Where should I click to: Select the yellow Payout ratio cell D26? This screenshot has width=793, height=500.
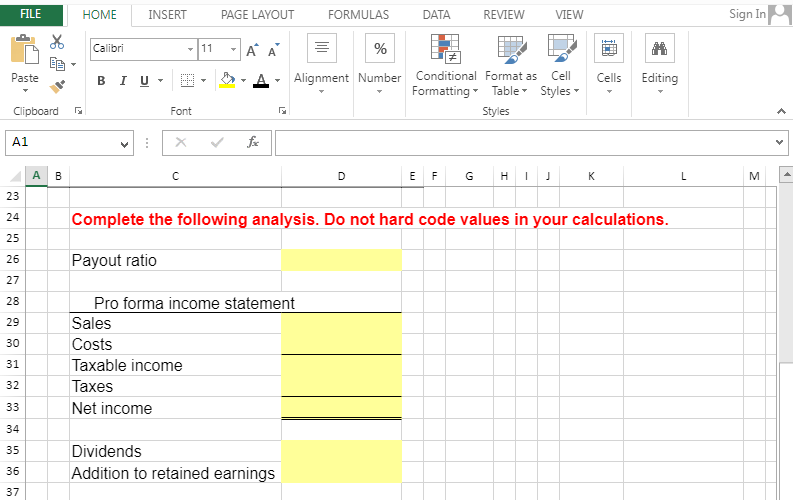[x=341, y=260]
